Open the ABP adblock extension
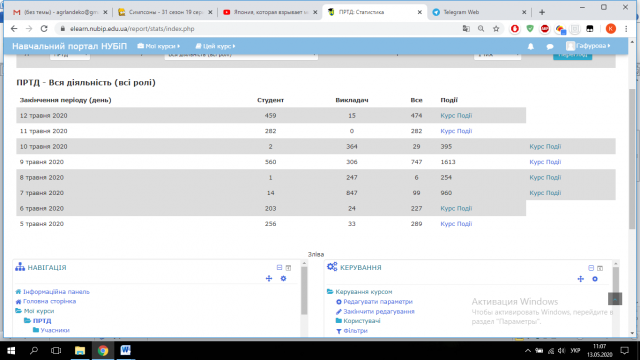Viewport: 640px width, 360px height. [545, 29]
